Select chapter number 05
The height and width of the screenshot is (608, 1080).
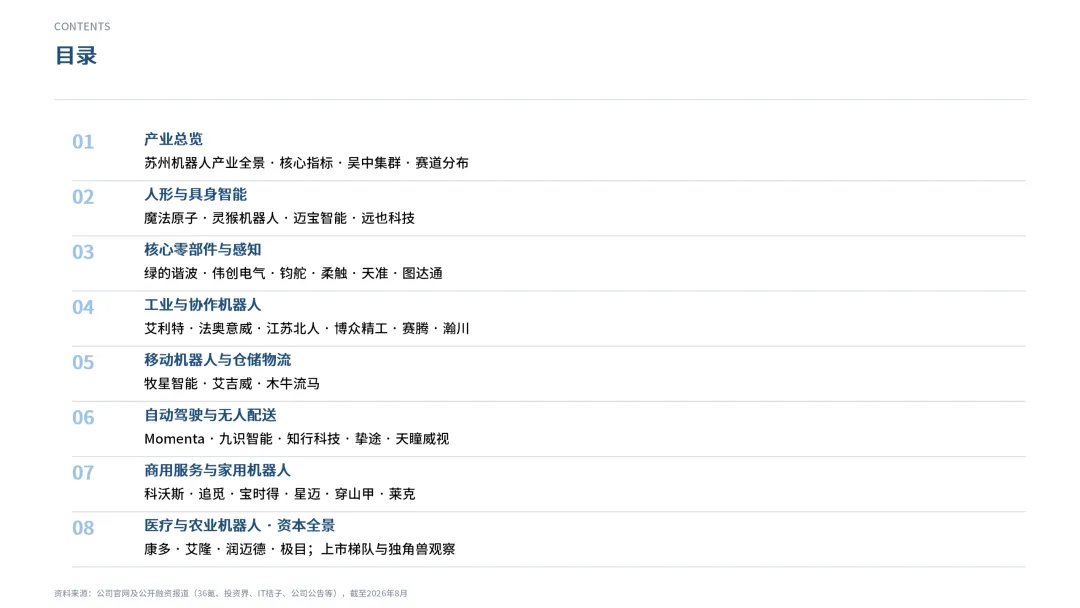click(x=83, y=362)
